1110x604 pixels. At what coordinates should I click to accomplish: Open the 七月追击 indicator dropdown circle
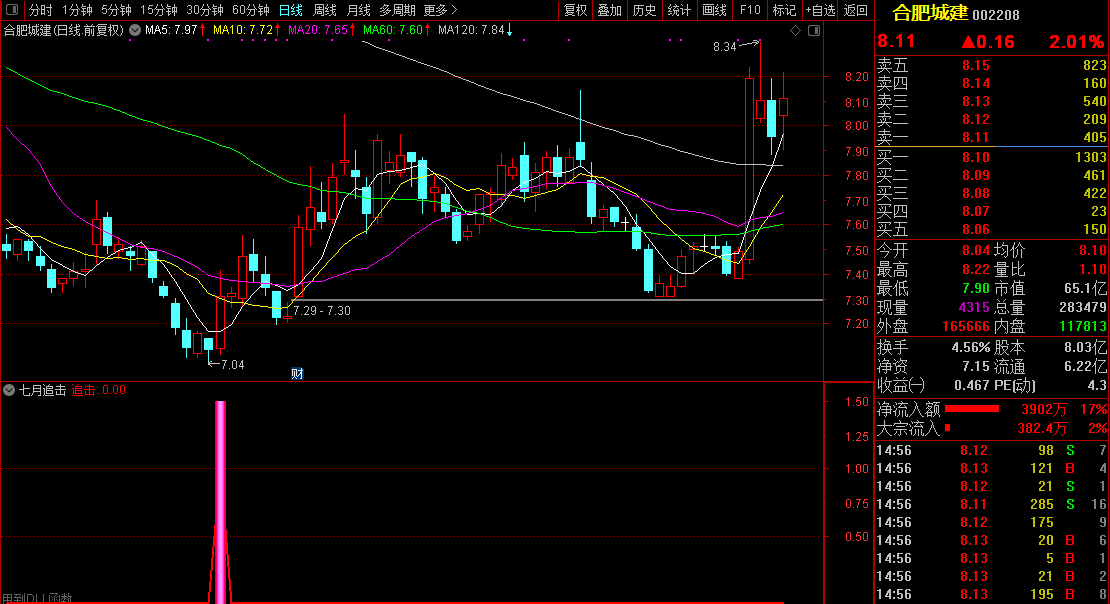click(8, 390)
